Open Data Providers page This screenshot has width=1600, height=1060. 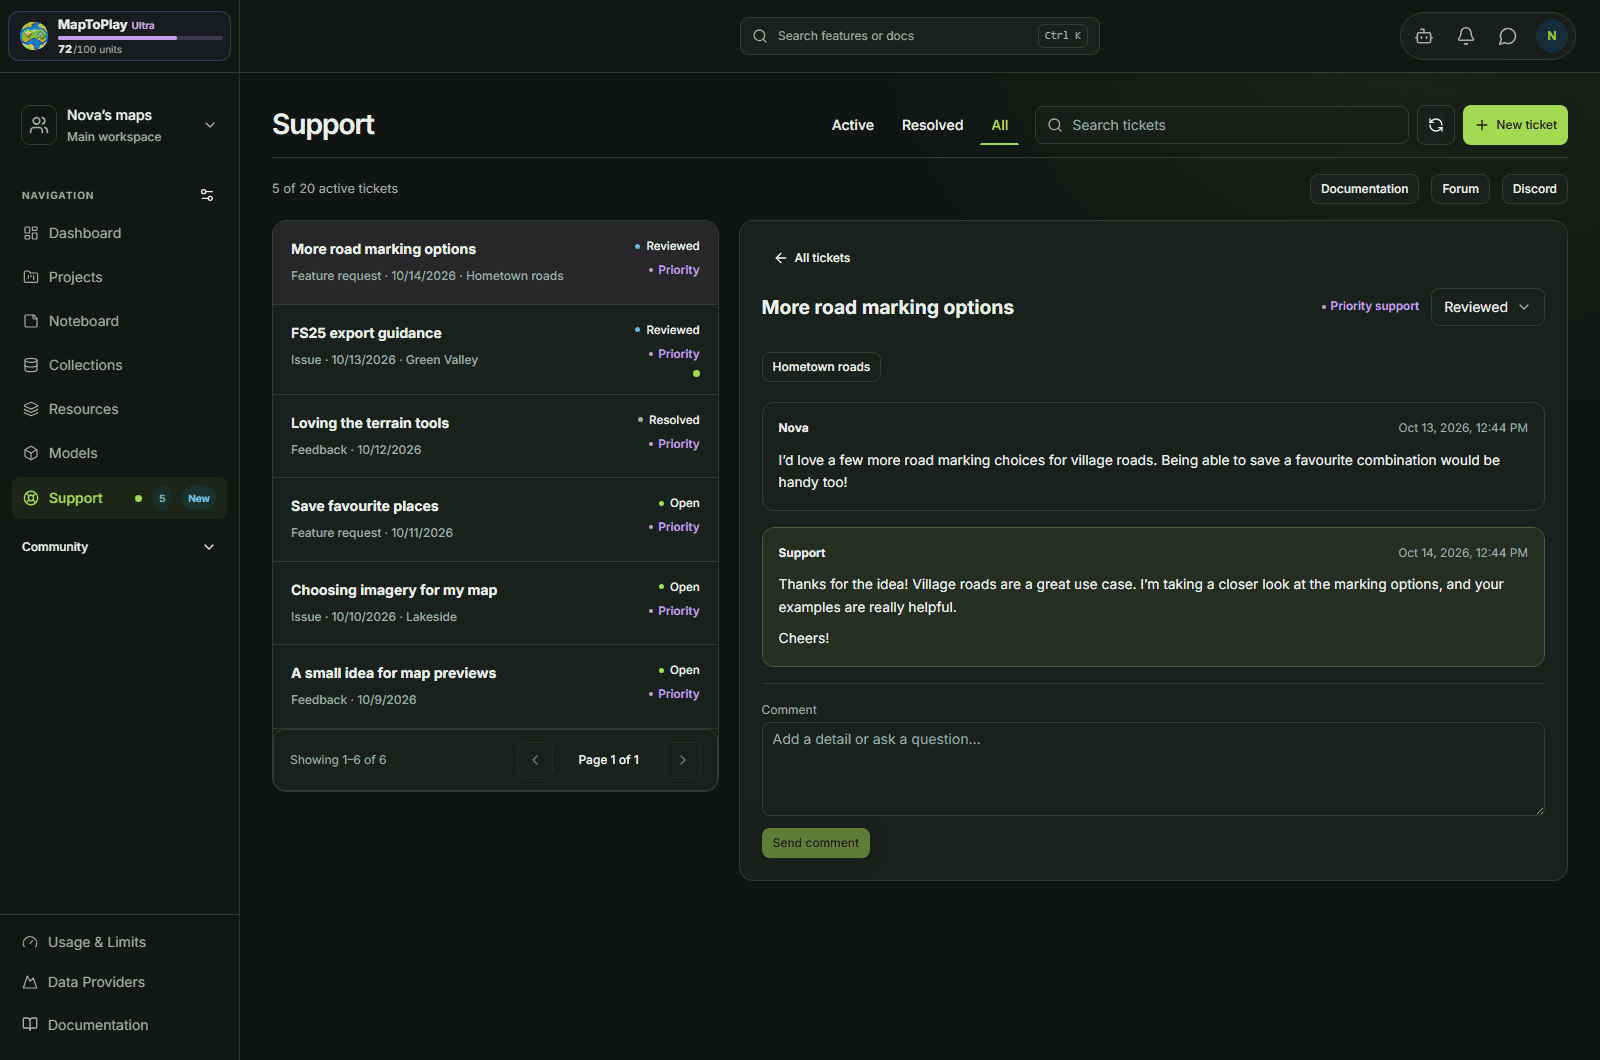(x=119, y=982)
